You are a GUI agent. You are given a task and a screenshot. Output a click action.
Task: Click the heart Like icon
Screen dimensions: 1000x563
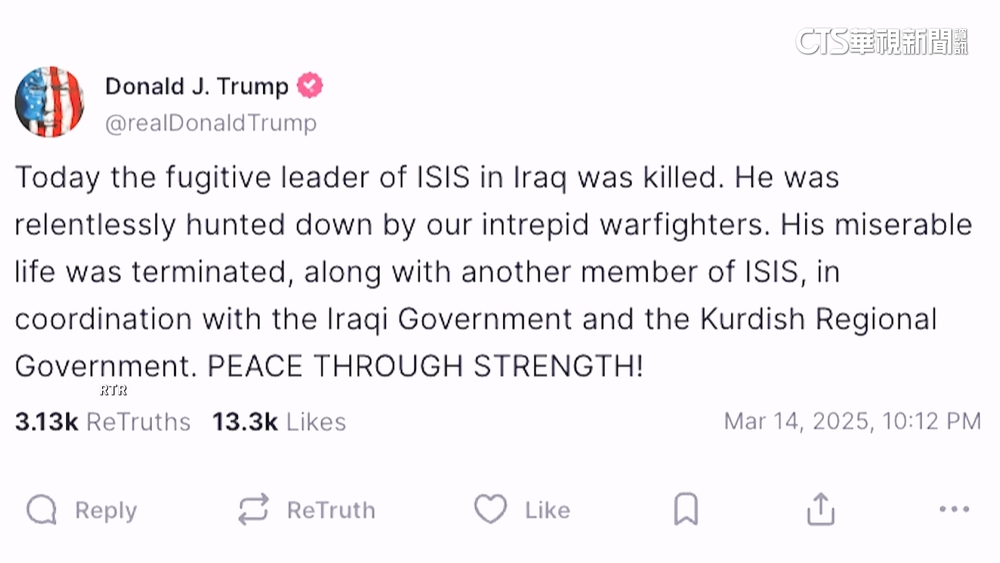pyautogui.click(x=490, y=510)
